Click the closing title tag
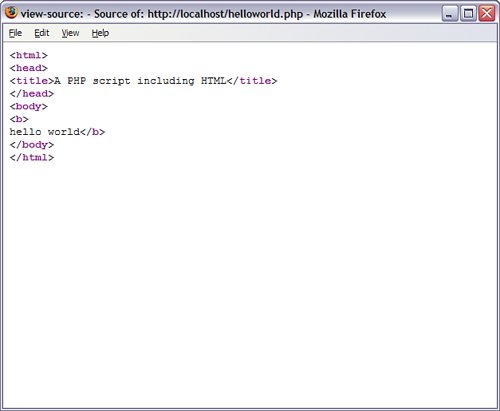The height and width of the screenshot is (411, 500). 252,81
